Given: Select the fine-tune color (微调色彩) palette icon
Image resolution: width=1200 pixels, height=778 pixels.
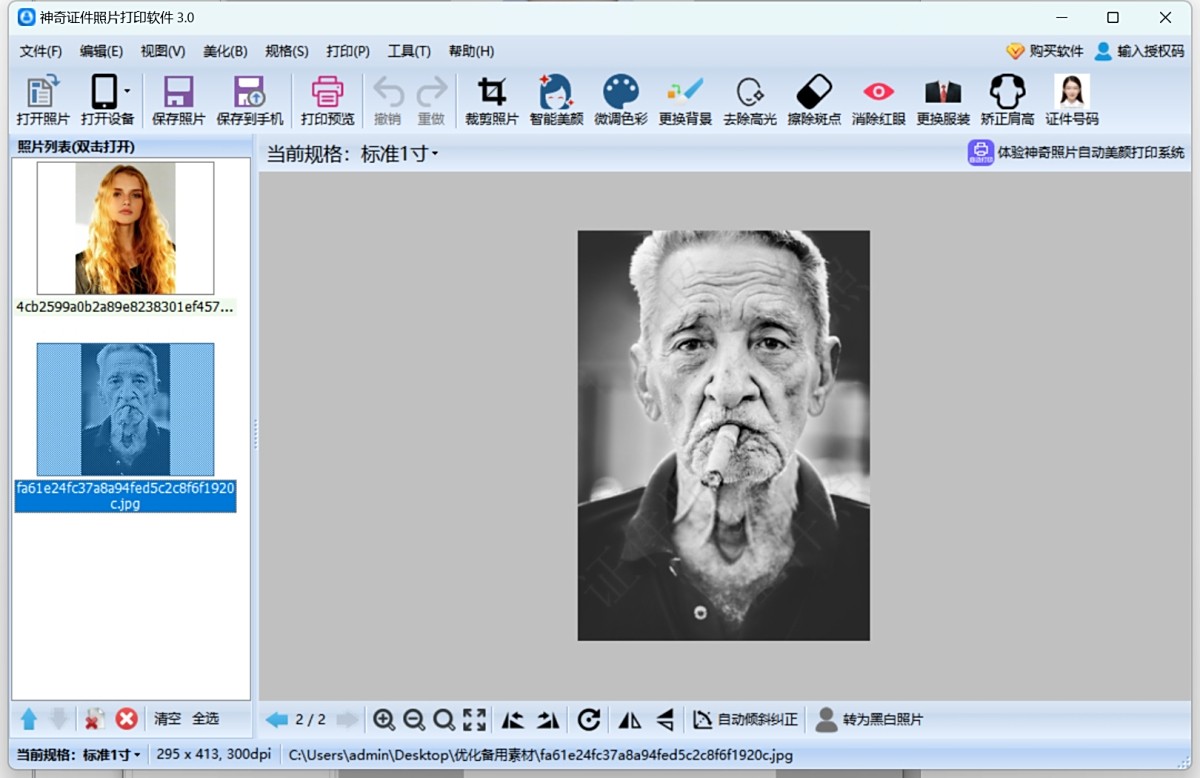Looking at the screenshot, I should (x=621, y=101).
